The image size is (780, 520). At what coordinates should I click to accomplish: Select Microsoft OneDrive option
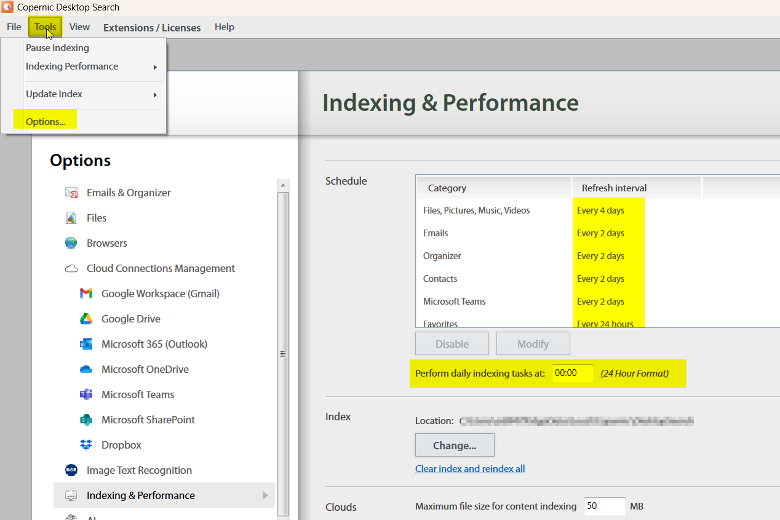(x=145, y=369)
